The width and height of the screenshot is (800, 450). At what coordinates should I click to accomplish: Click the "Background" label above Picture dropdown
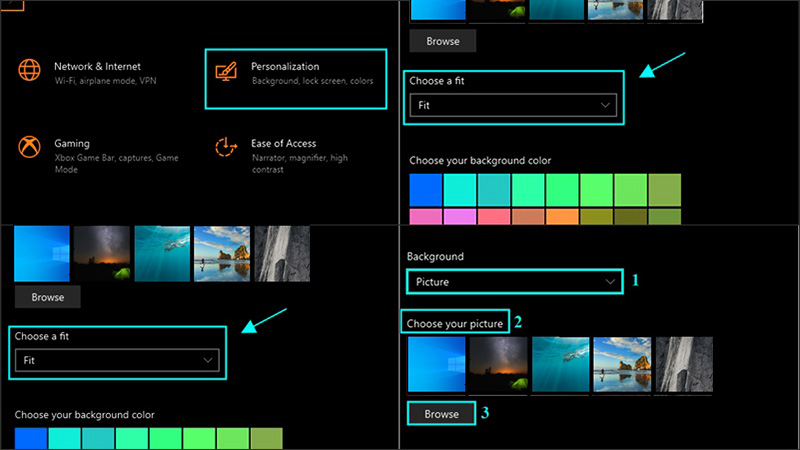[x=435, y=256]
